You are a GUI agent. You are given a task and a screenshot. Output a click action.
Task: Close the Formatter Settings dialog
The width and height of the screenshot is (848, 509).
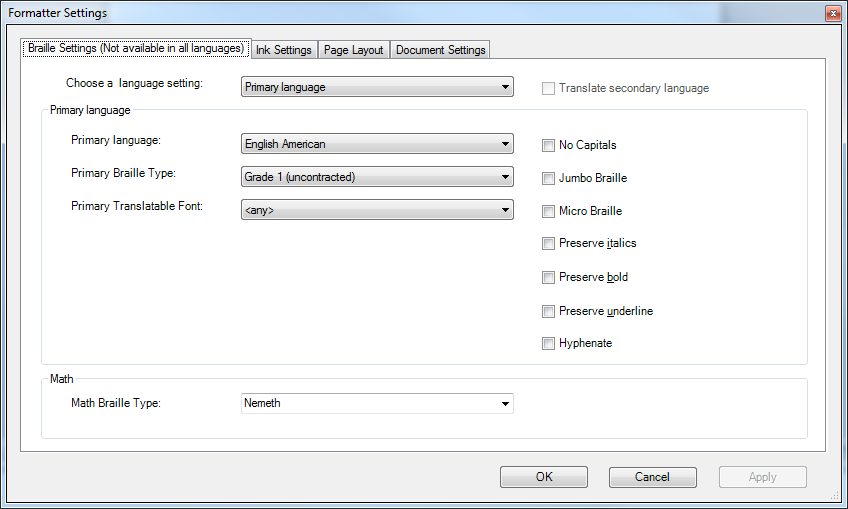(x=832, y=13)
